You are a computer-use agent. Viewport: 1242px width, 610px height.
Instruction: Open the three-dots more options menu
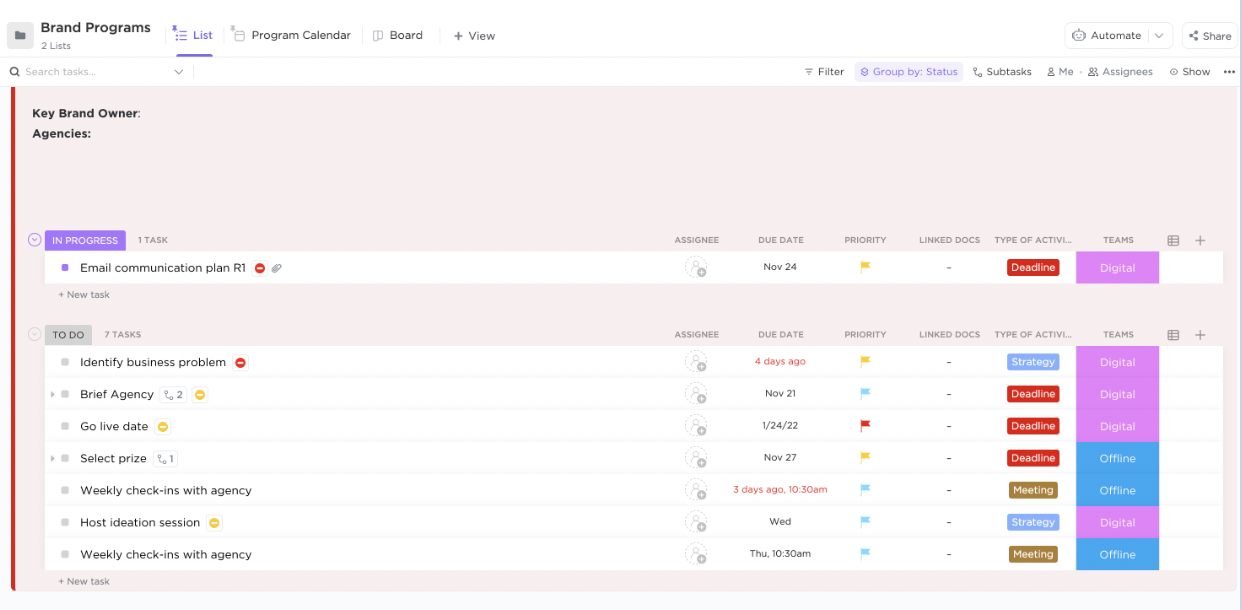[1228, 72]
